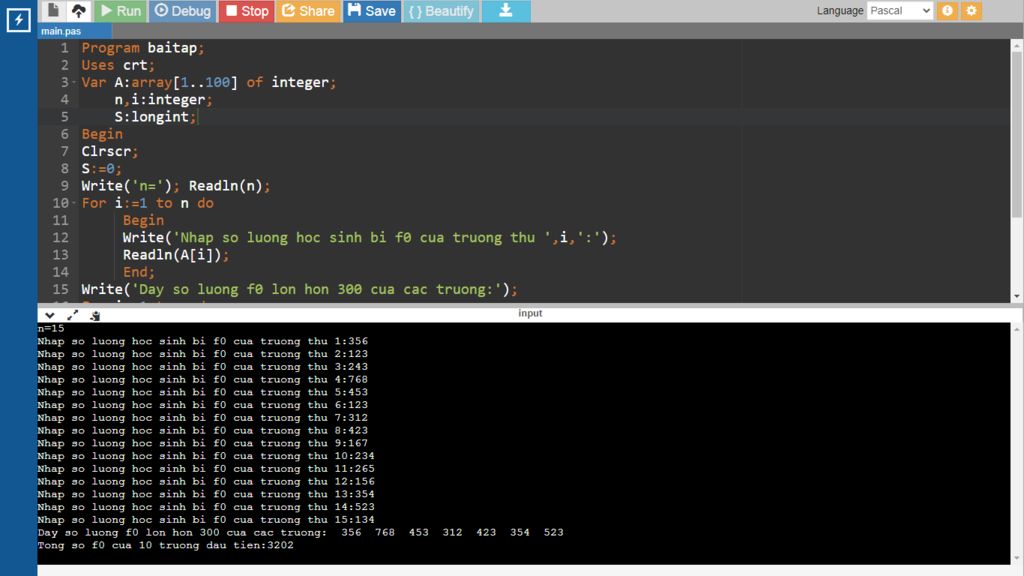Screen dimensions: 1024x576
Task: Beautify the source code
Action: coord(441,10)
